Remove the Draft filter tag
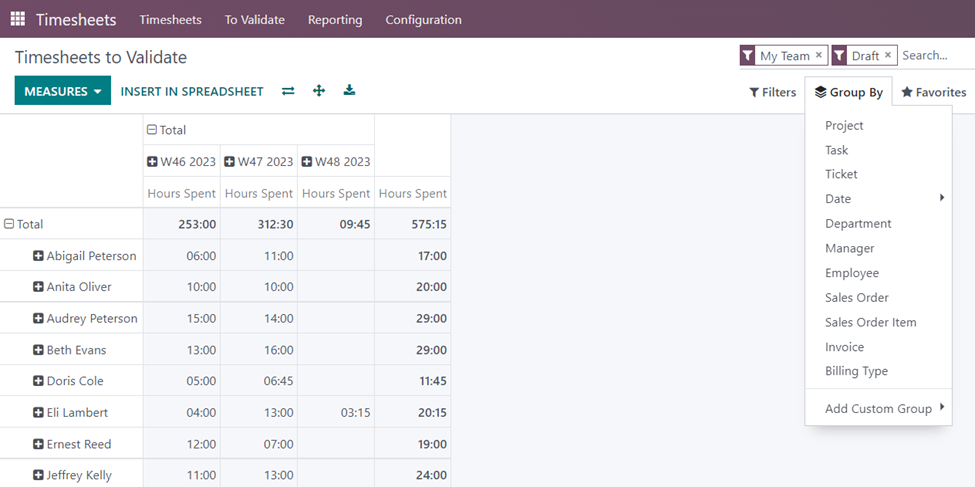The width and height of the screenshot is (975, 487). [888, 56]
